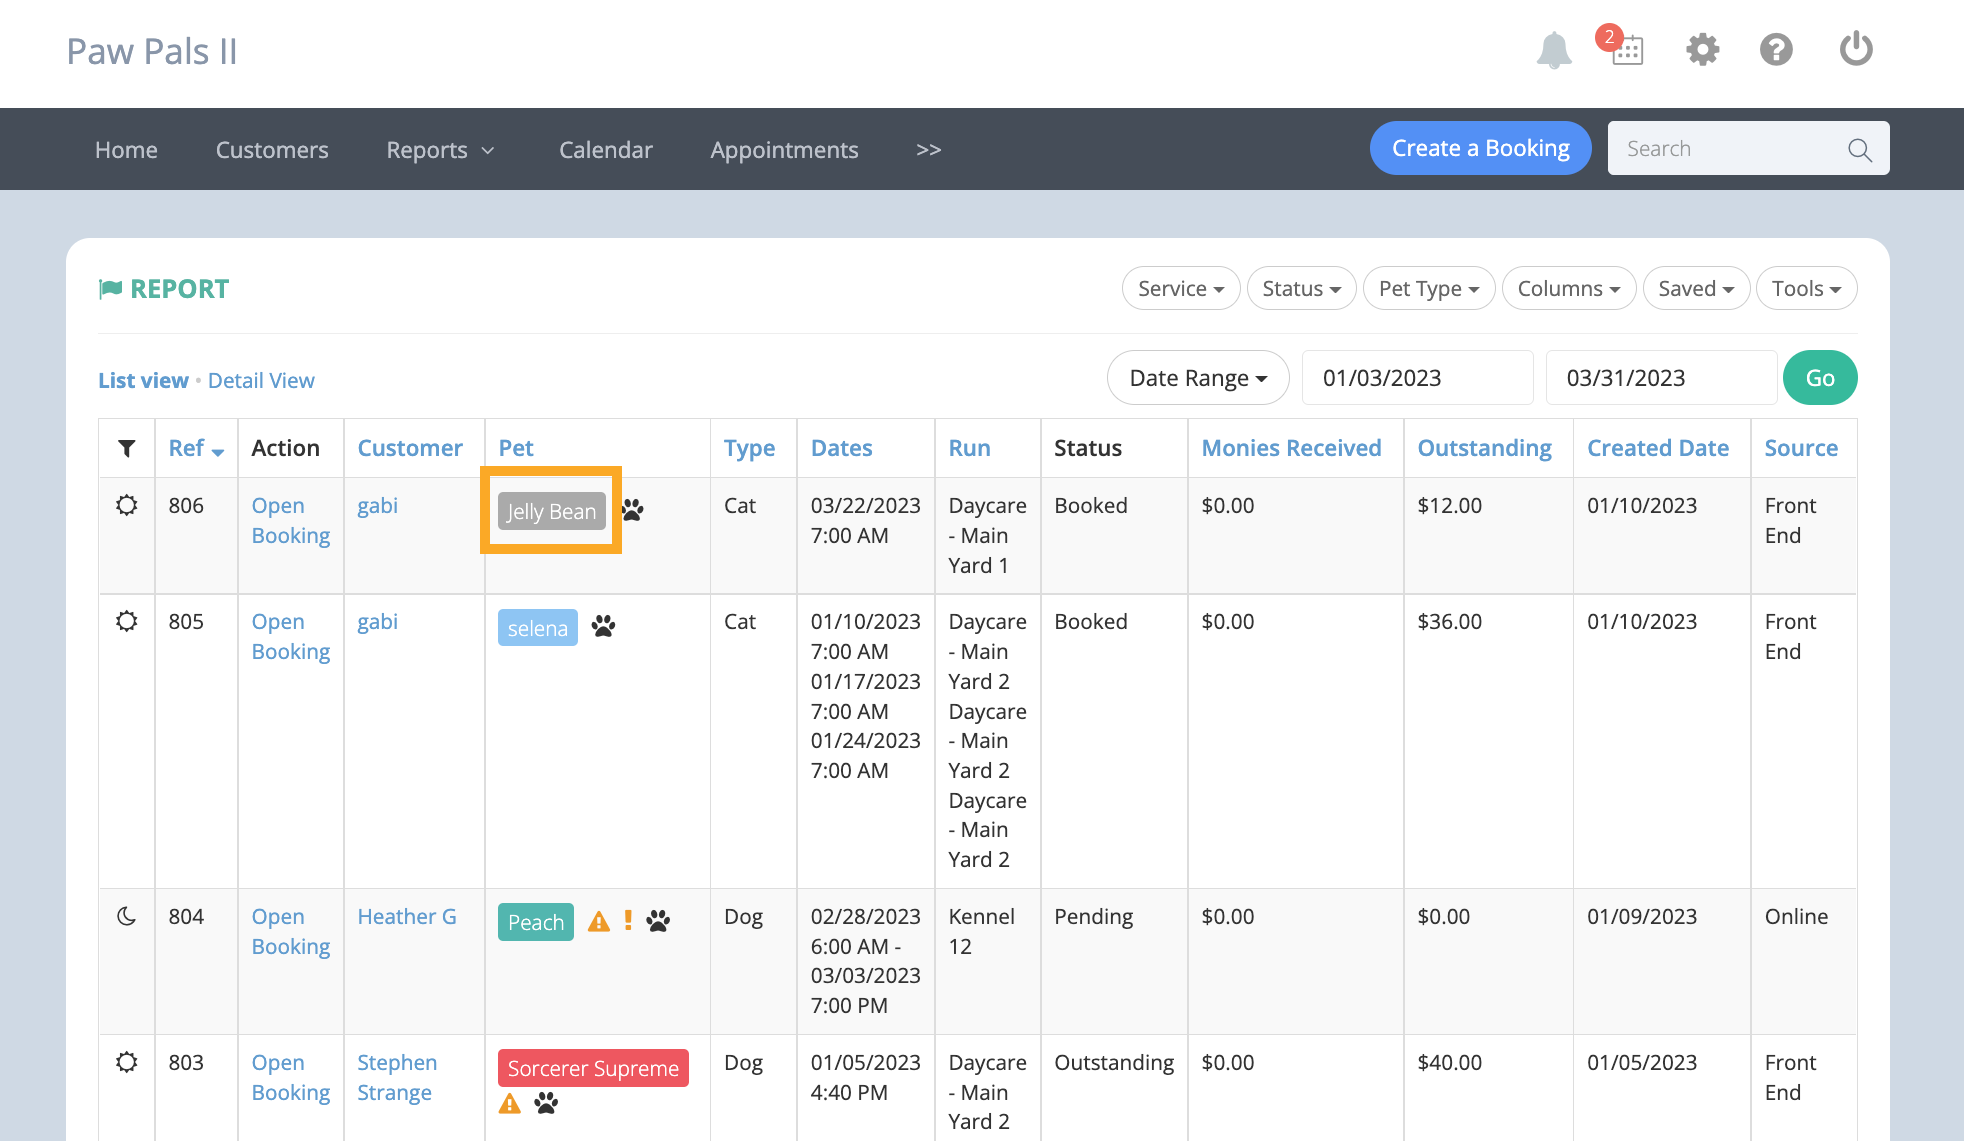Screen dimensions: 1964x1141
Task: Sort by Monies Received column header
Action: click(x=1291, y=448)
